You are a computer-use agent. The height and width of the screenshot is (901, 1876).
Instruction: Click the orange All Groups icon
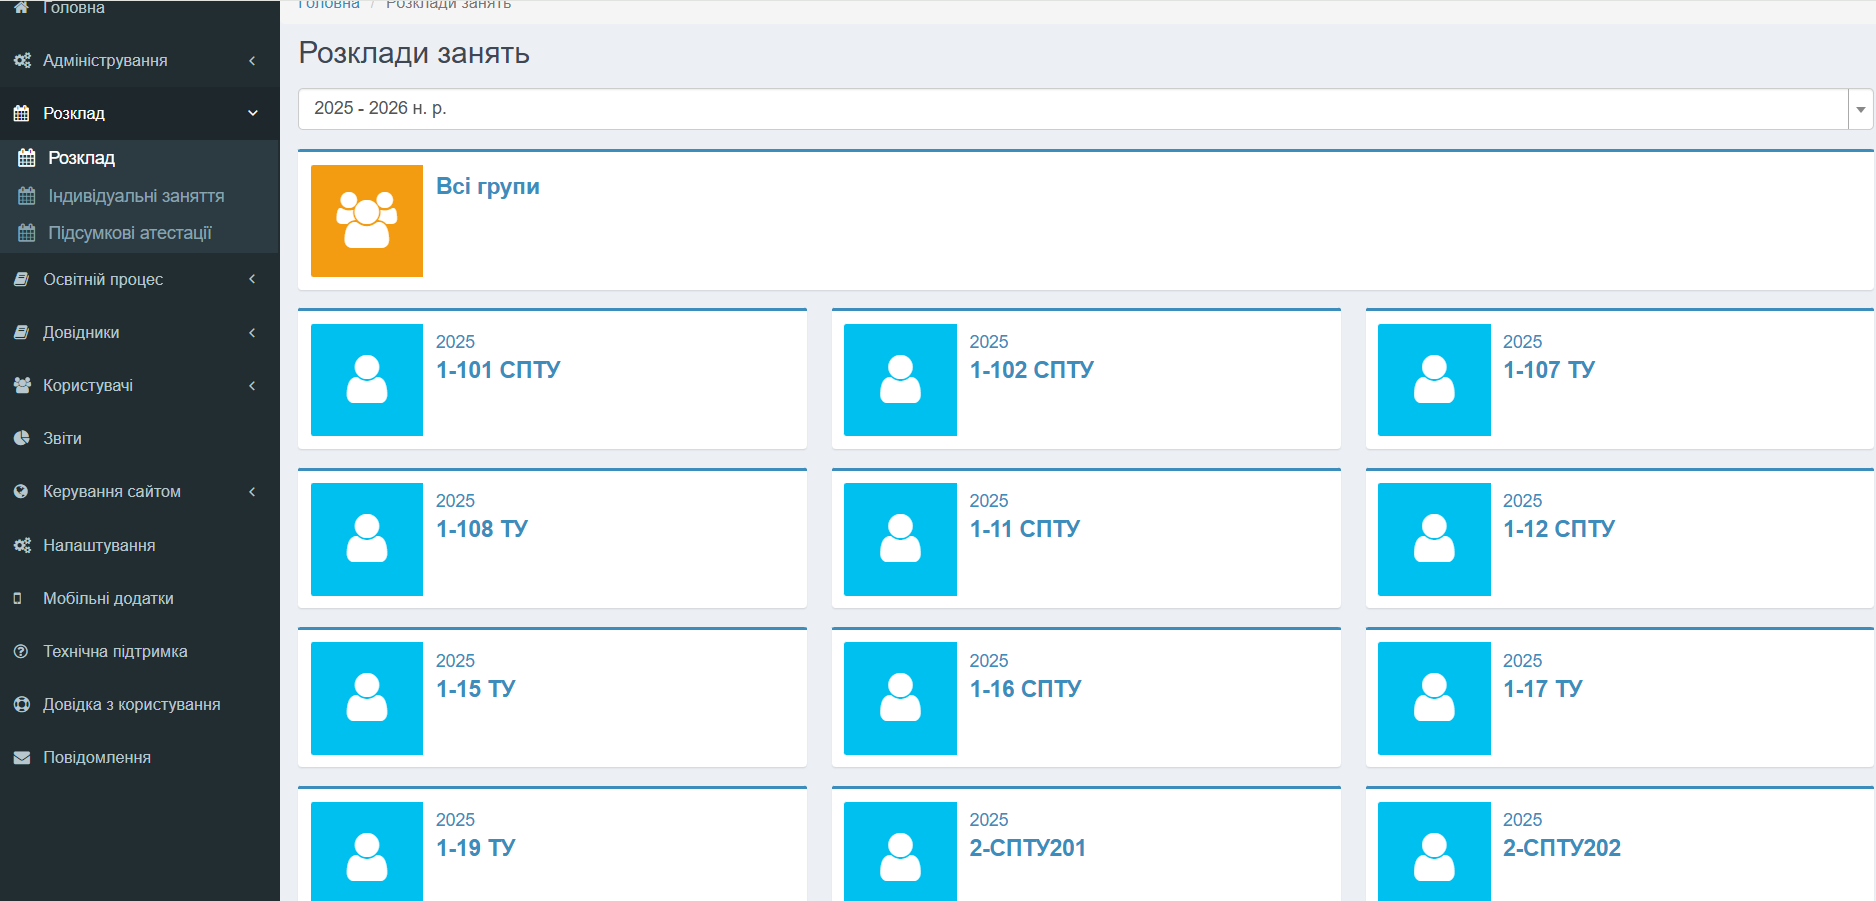point(366,221)
